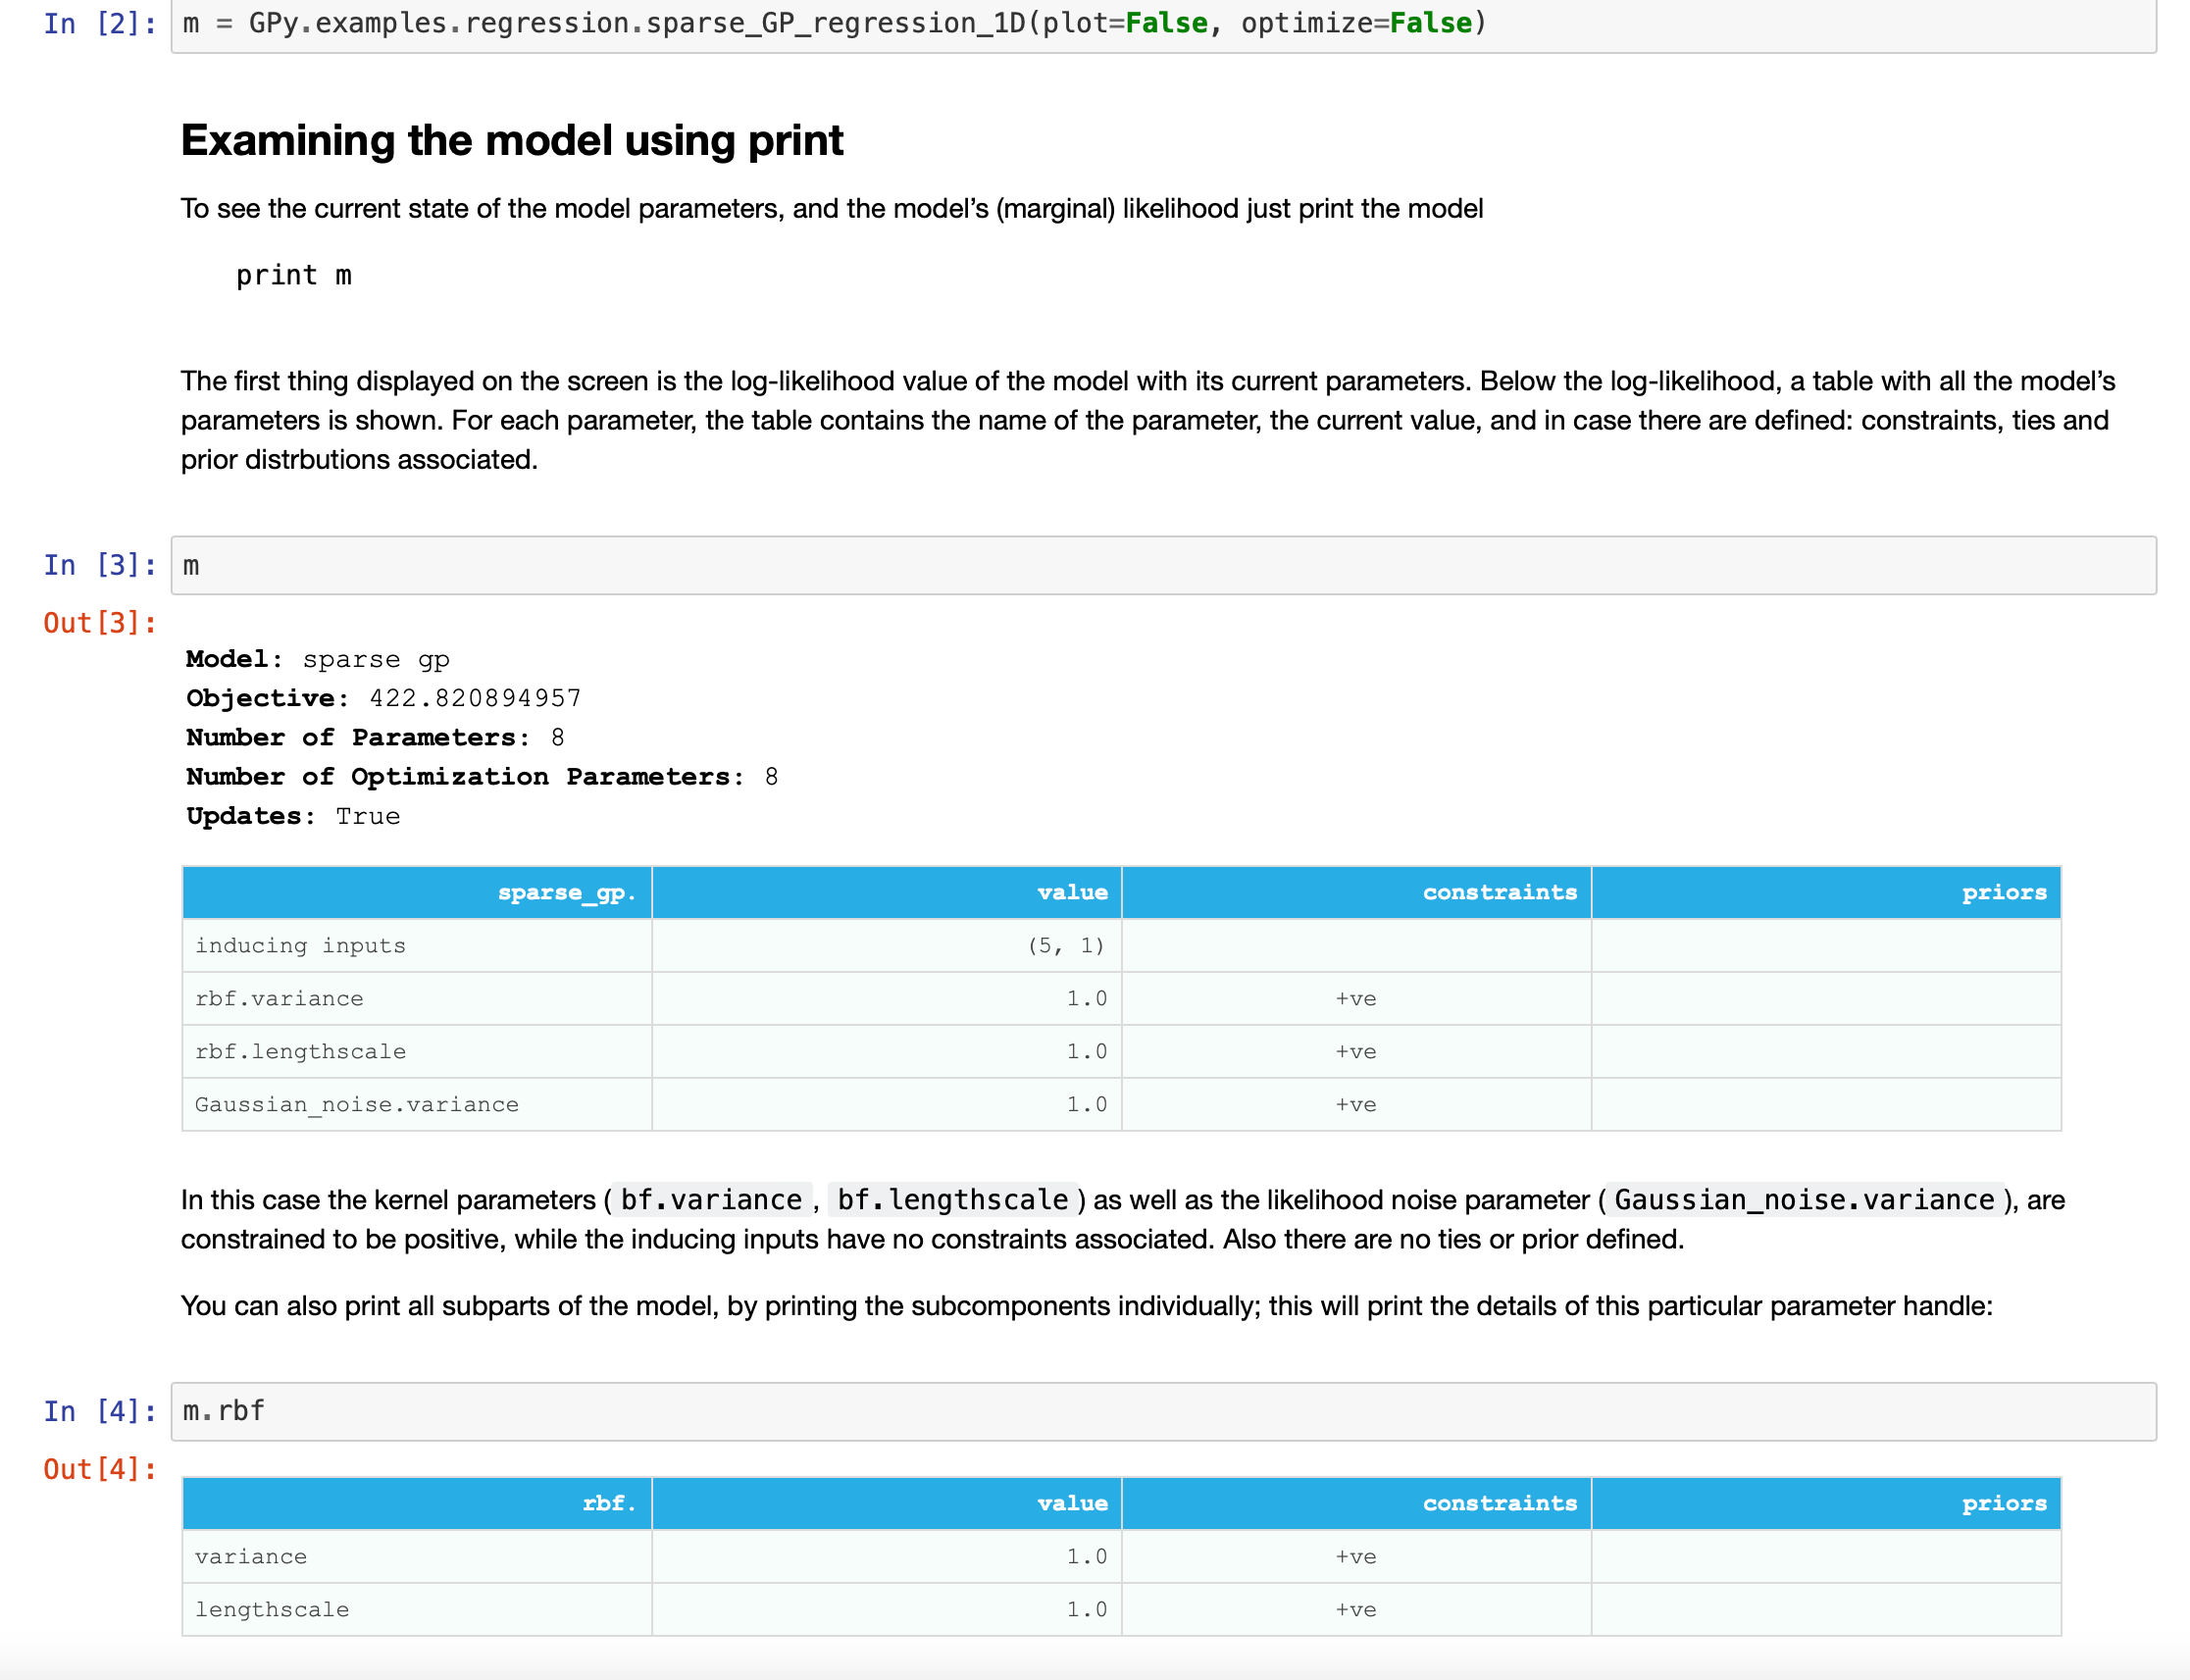Click the Out[4] output prompt
Screen dimensions: 2190x1680
pyautogui.click(x=99, y=1469)
